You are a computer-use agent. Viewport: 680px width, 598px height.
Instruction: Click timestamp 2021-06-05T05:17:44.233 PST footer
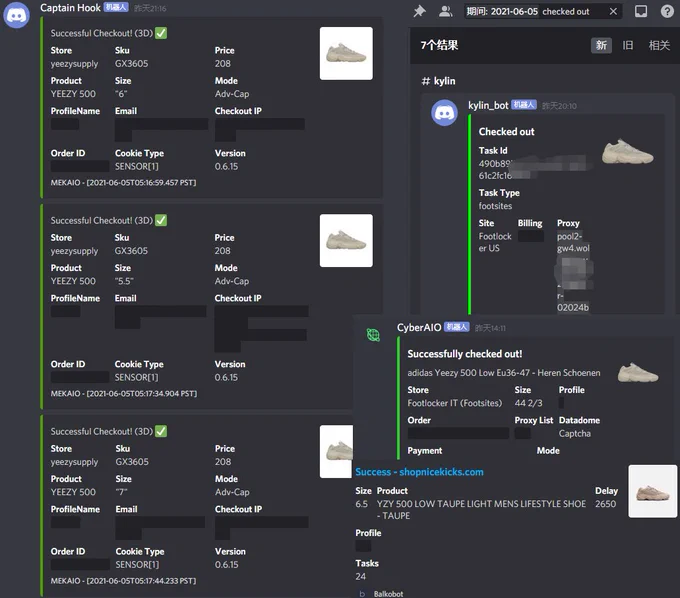click(x=123, y=581)
